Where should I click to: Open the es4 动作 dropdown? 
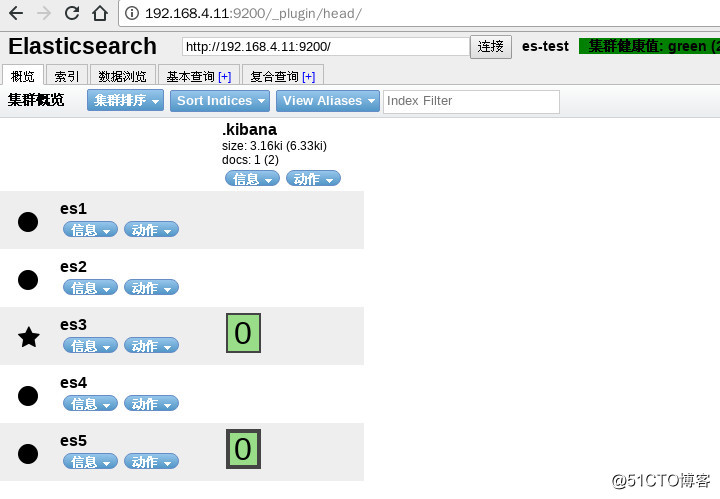[152, 404]
